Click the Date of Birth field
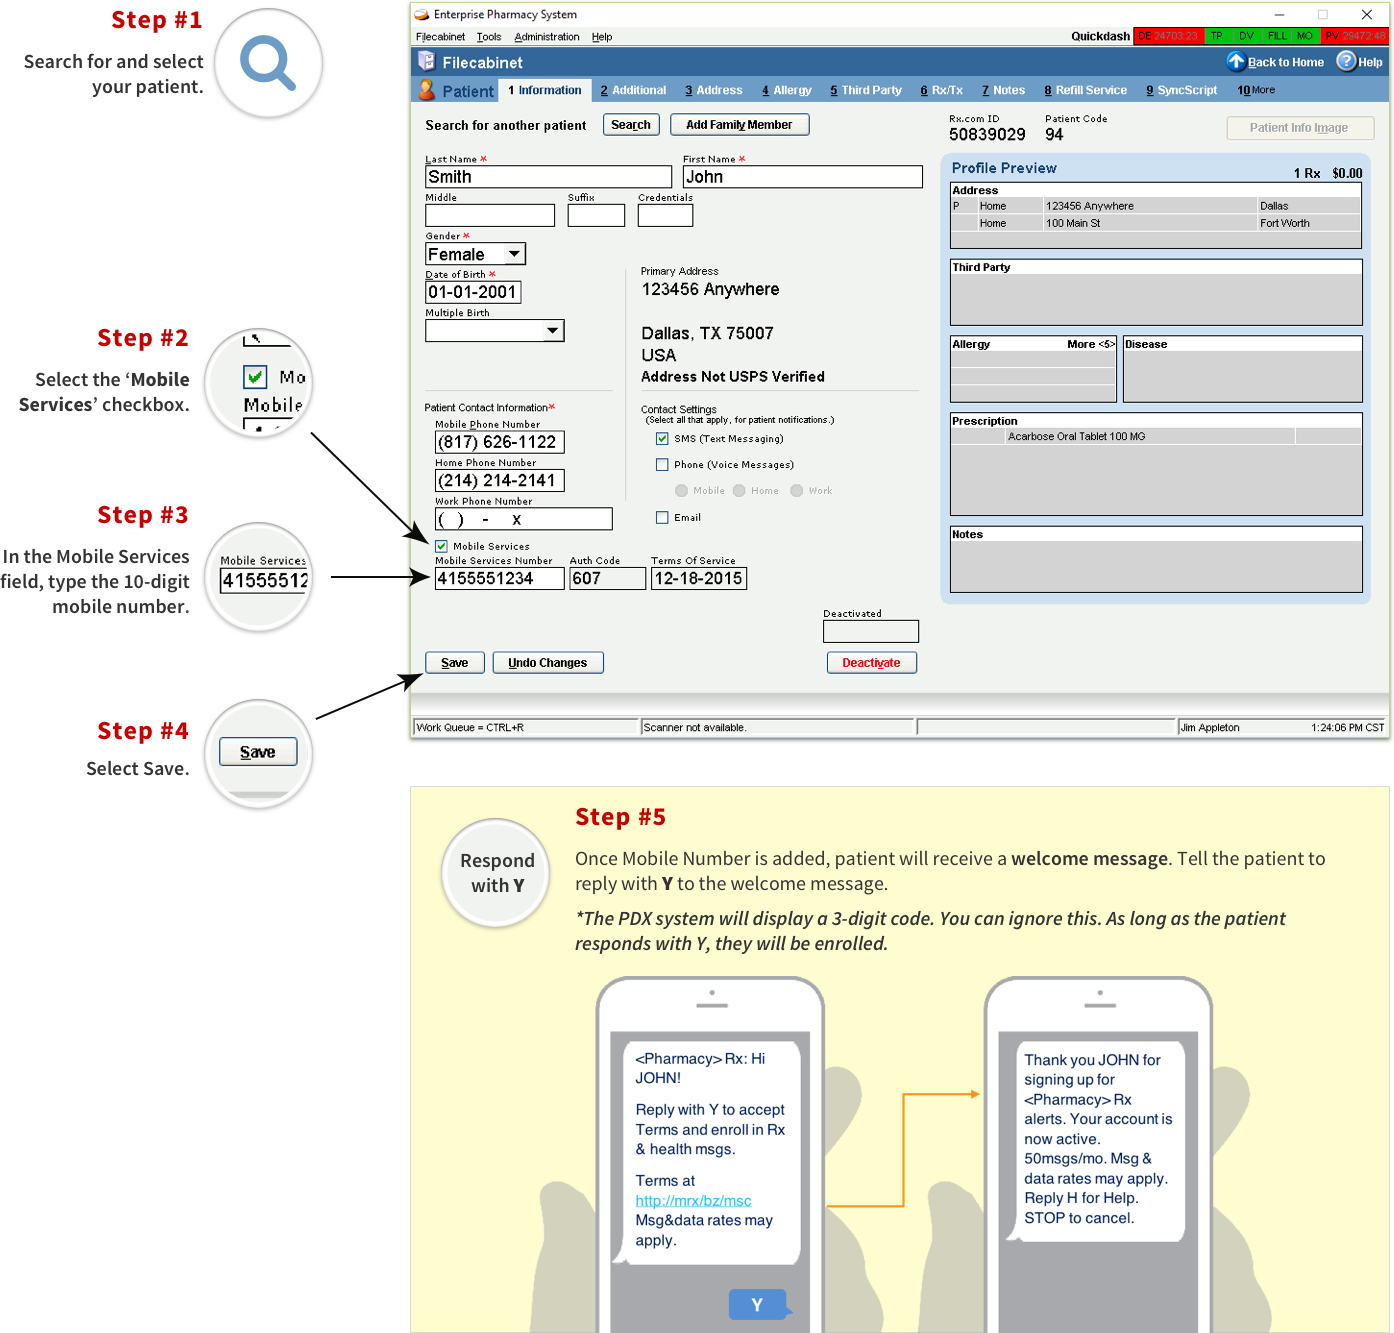 474,292
